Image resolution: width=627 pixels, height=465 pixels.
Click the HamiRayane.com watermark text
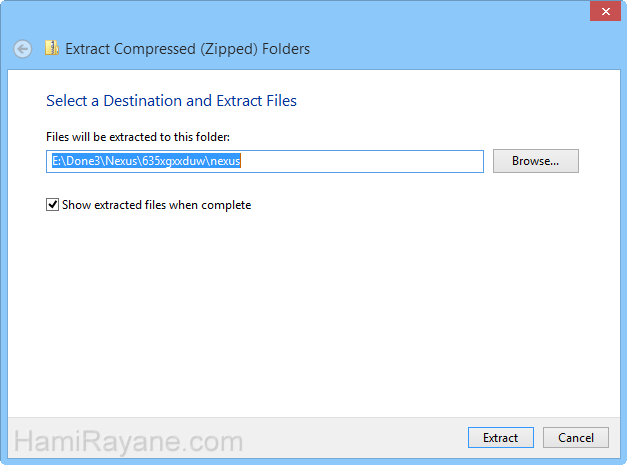pyautogui.click(x=128, y=442)
